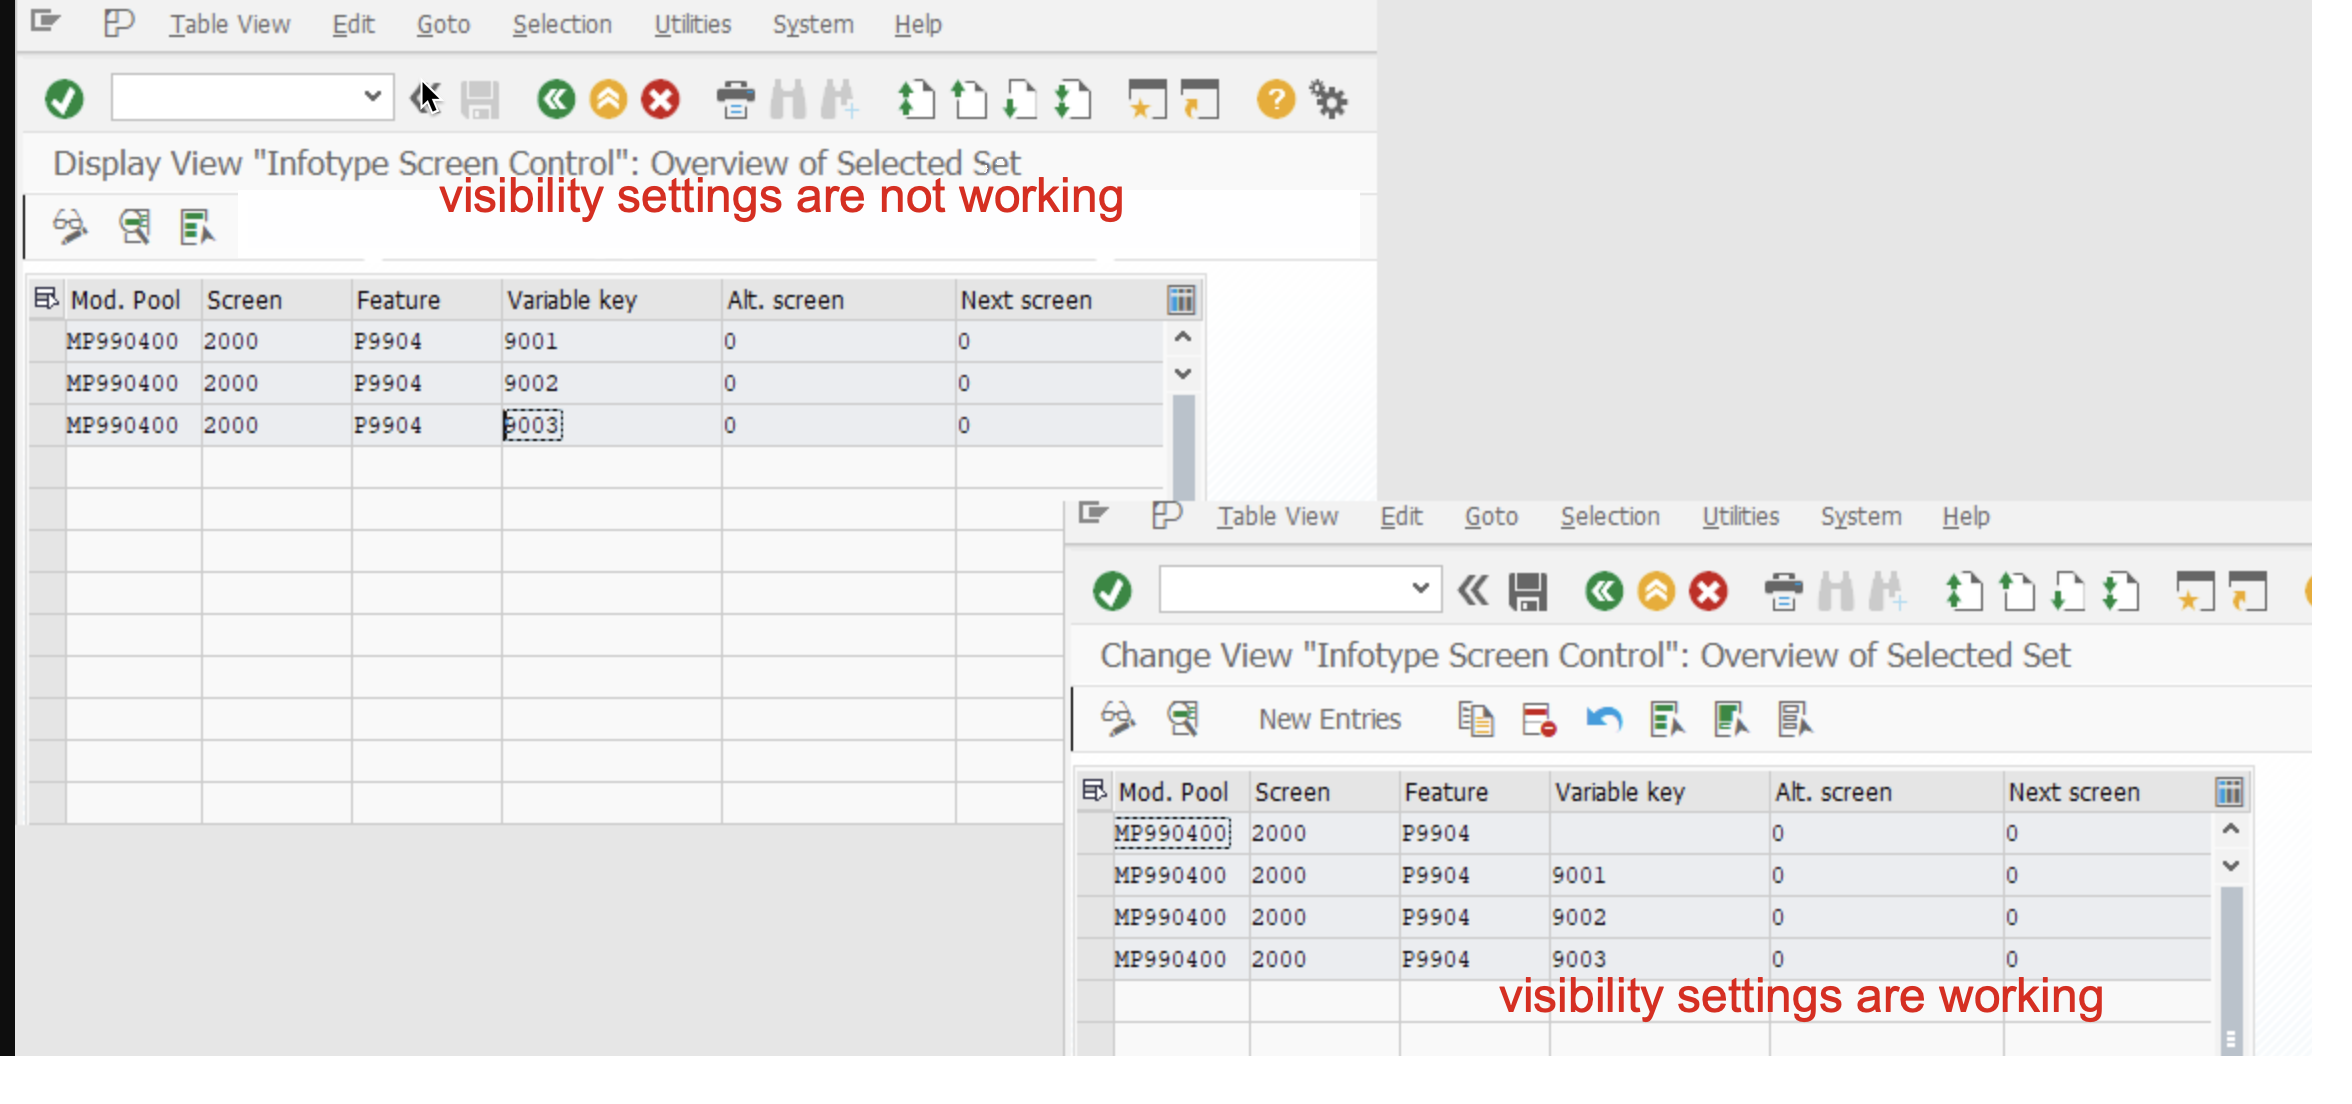The height and width of the screenshot is (1104, 2352).
Task: Click green Back button in Change View window
Action: (x=1604, y=591)
